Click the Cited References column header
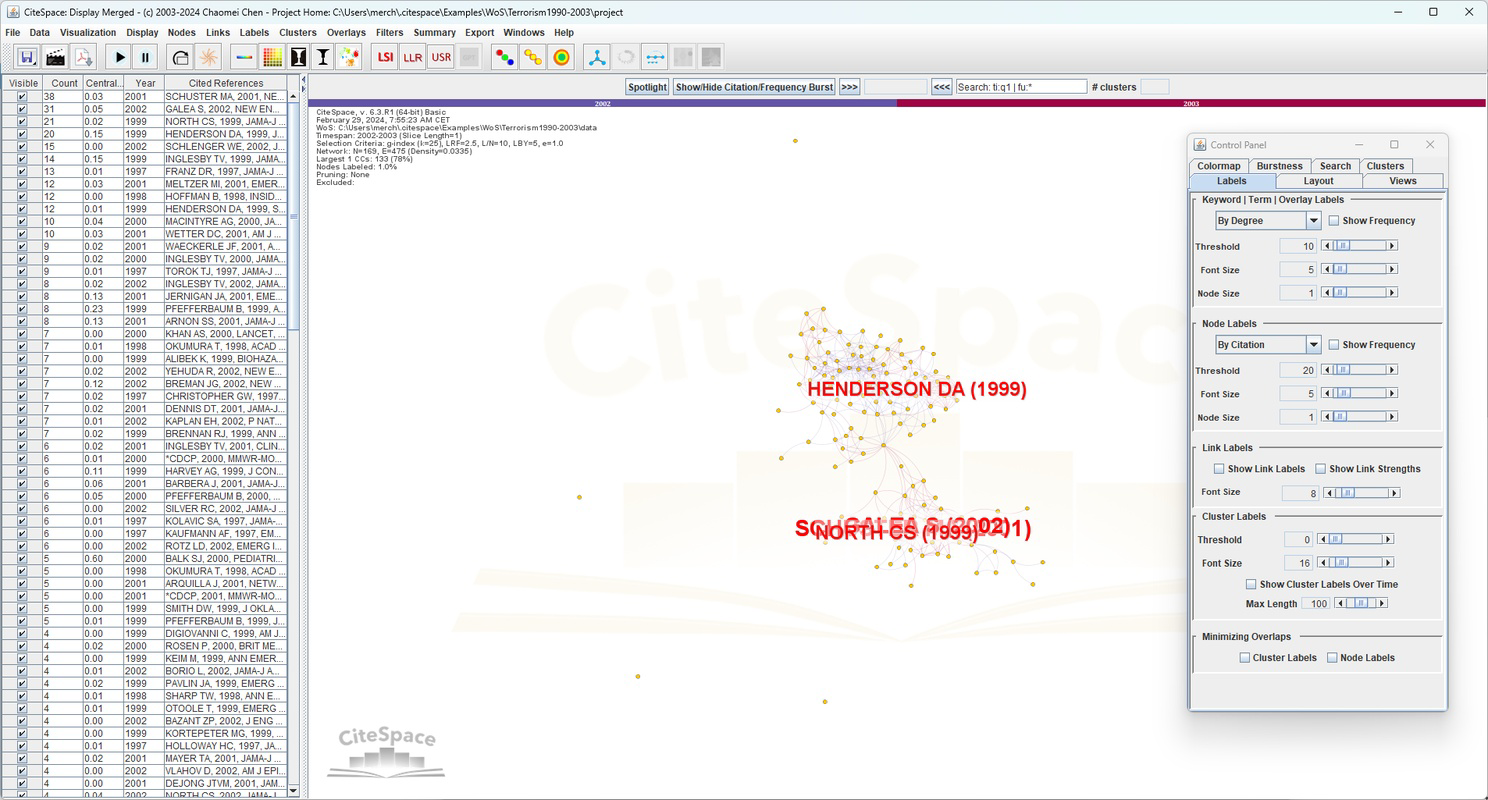Image resolution: width=1488 pixels, height=800 pixels. click(x=225, y=83)
